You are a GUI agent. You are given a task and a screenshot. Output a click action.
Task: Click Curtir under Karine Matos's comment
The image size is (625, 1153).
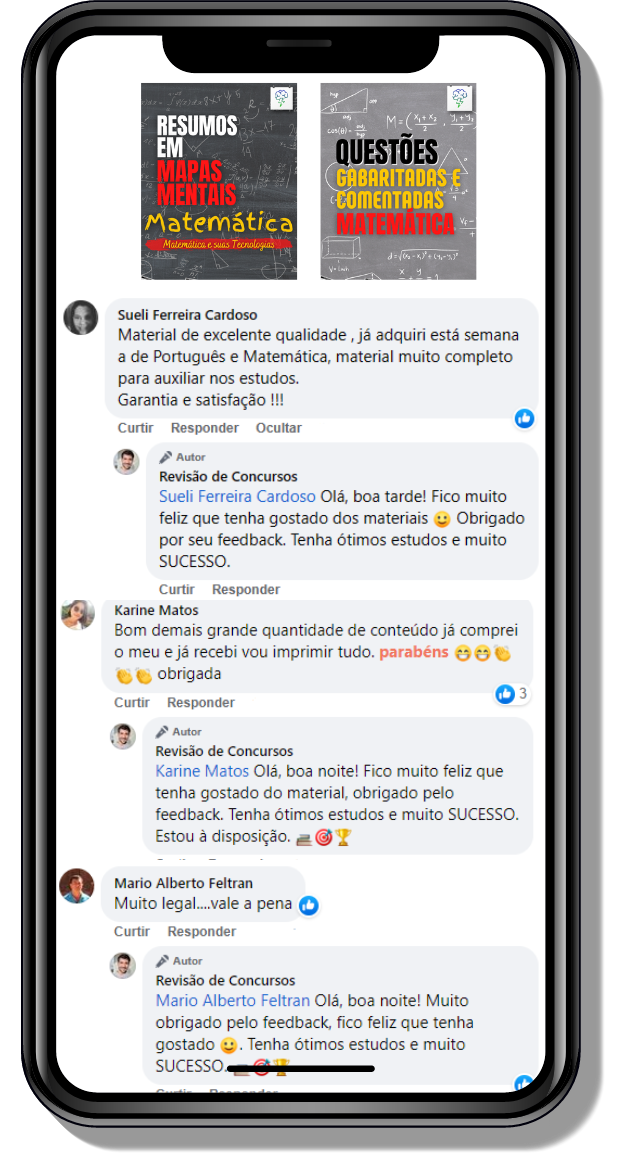[132, 702]
